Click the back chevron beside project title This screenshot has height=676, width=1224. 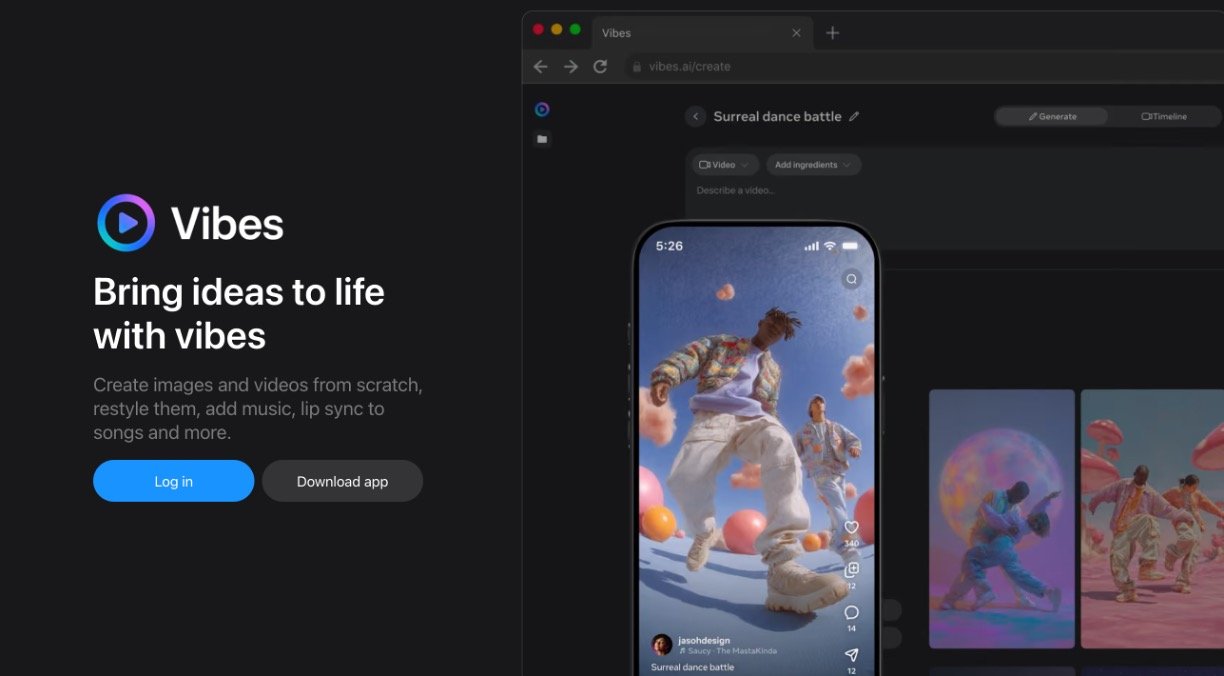pos(696,117)
